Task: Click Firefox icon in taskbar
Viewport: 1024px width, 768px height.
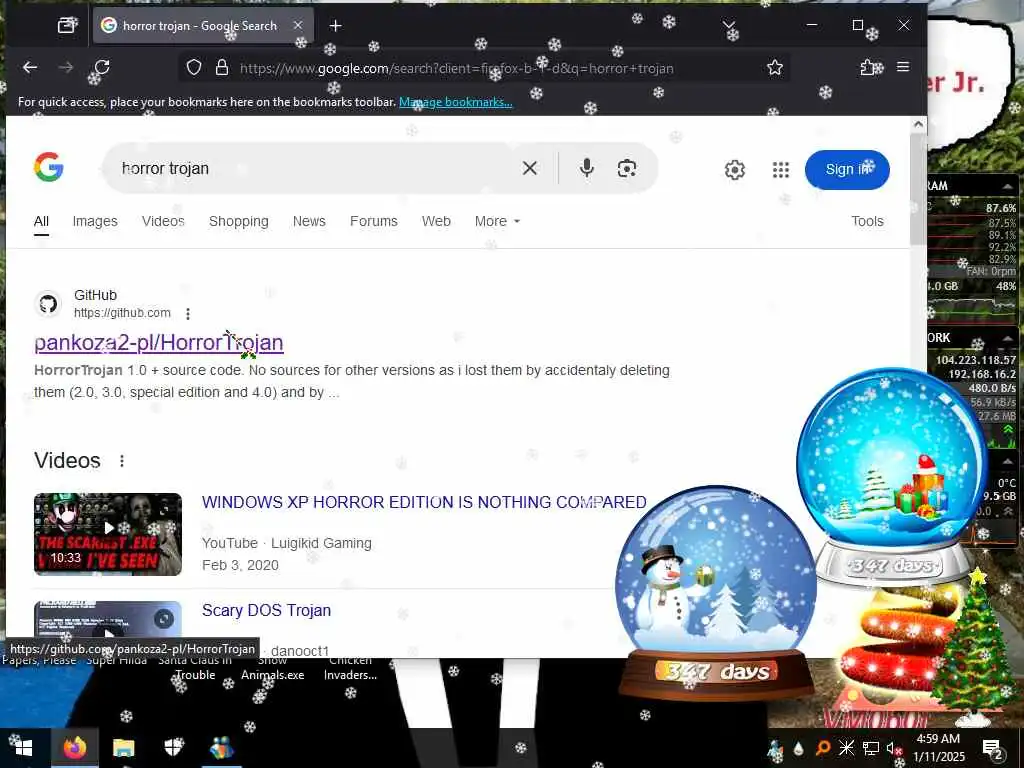Action: pyautogui.click(x=74, y=748)
